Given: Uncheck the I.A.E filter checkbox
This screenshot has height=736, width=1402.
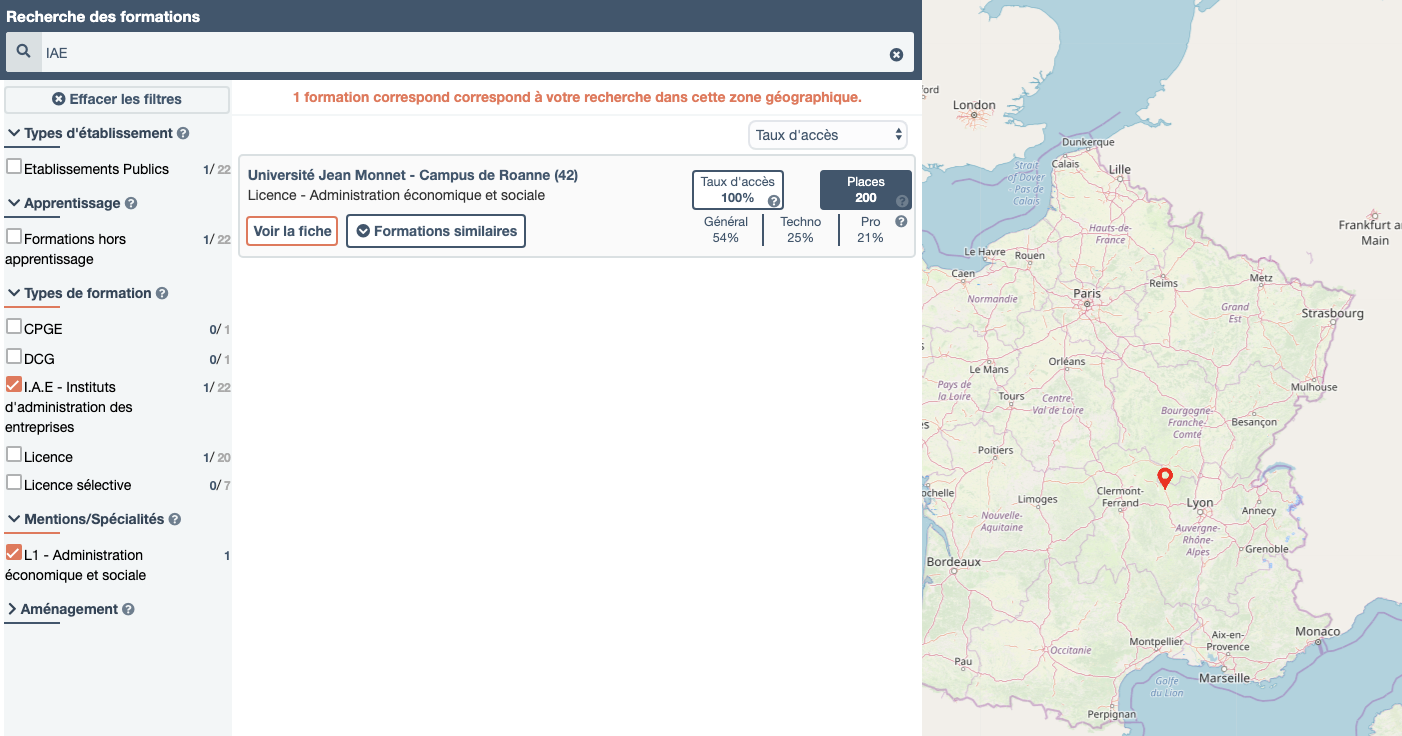Looking at the screenshot, I should click(14, 385).
